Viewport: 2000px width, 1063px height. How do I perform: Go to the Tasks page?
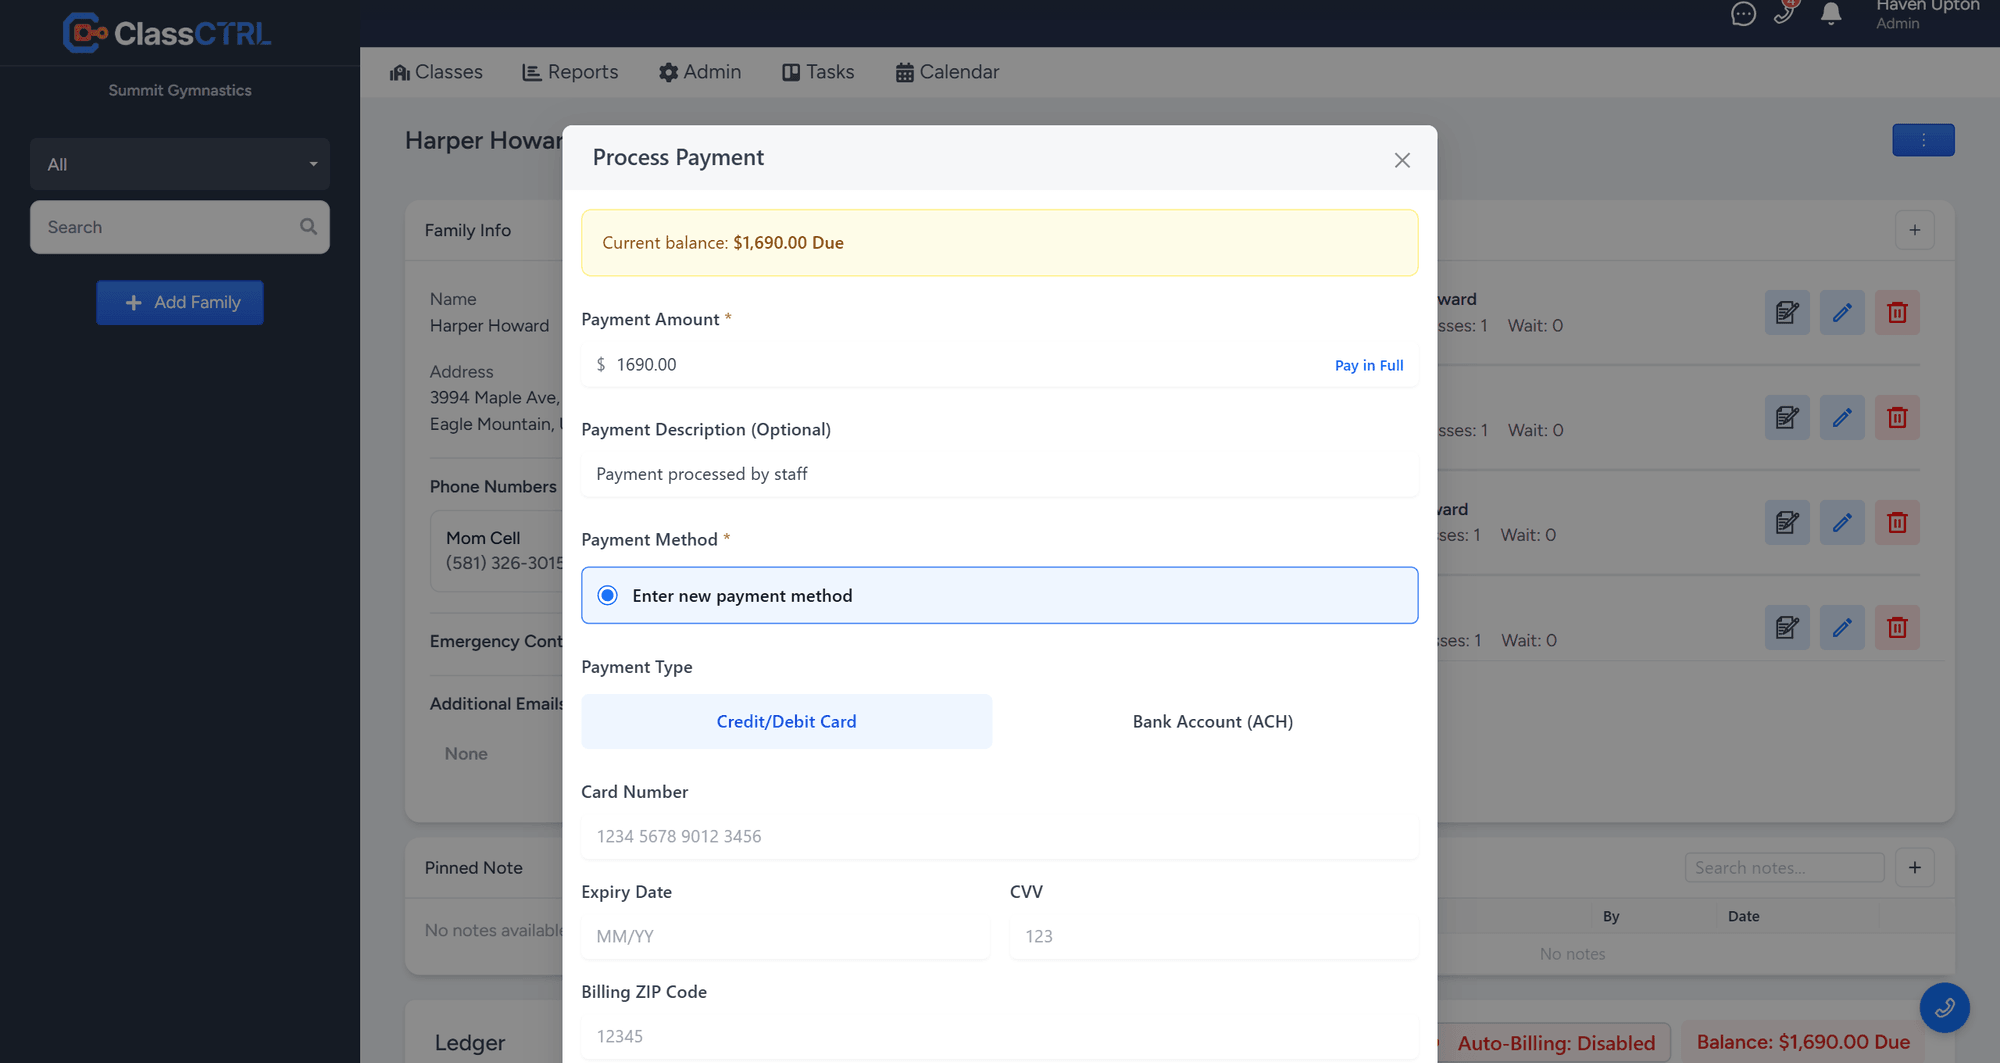click(x=818, y=72)
